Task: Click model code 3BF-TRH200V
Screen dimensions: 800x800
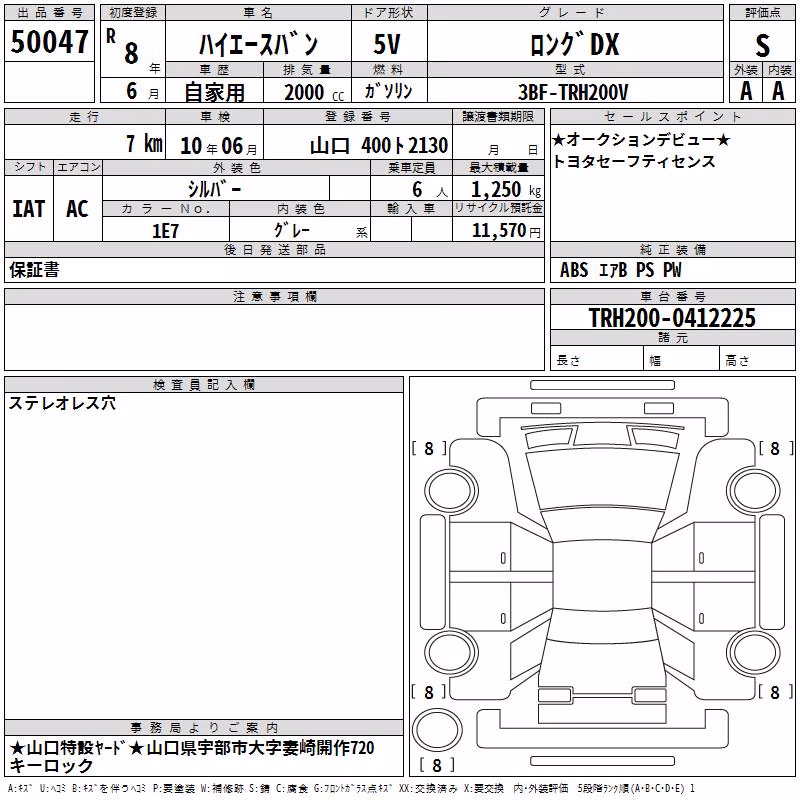Action: coord(573,92)
